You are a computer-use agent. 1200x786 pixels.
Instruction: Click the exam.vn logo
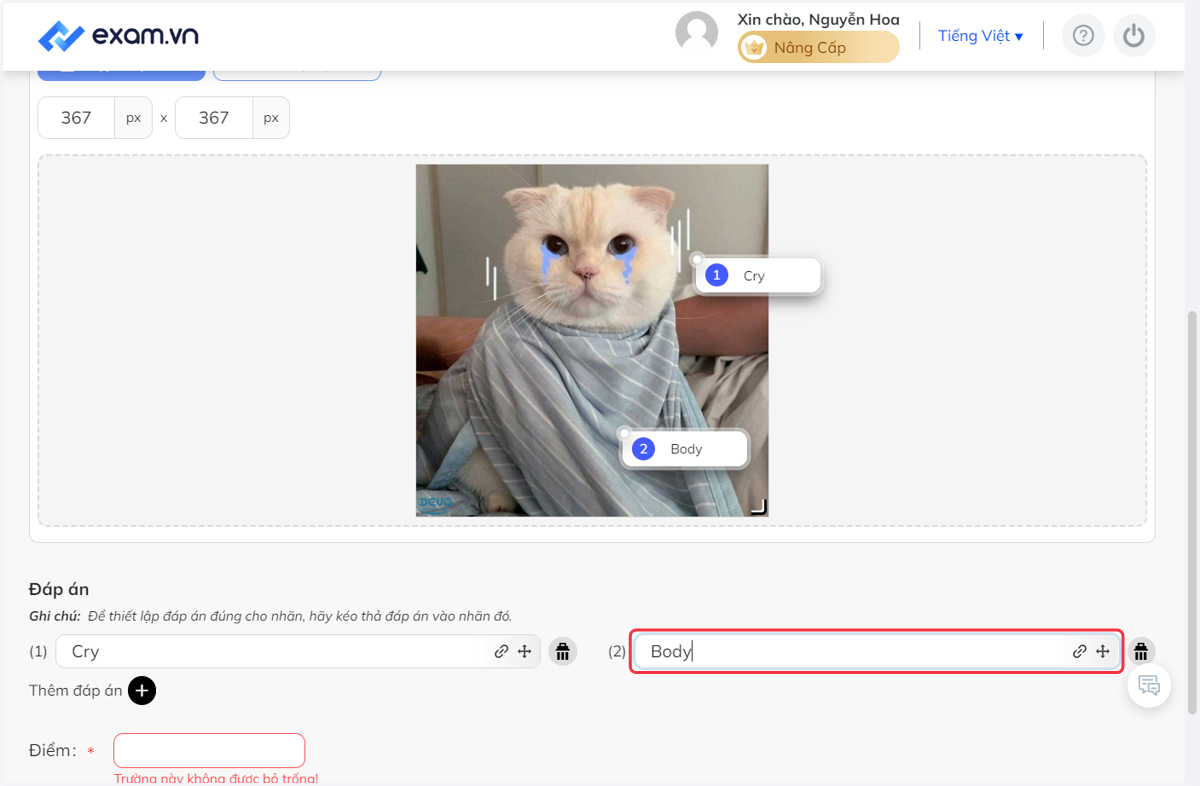click(x=118, y=36)
